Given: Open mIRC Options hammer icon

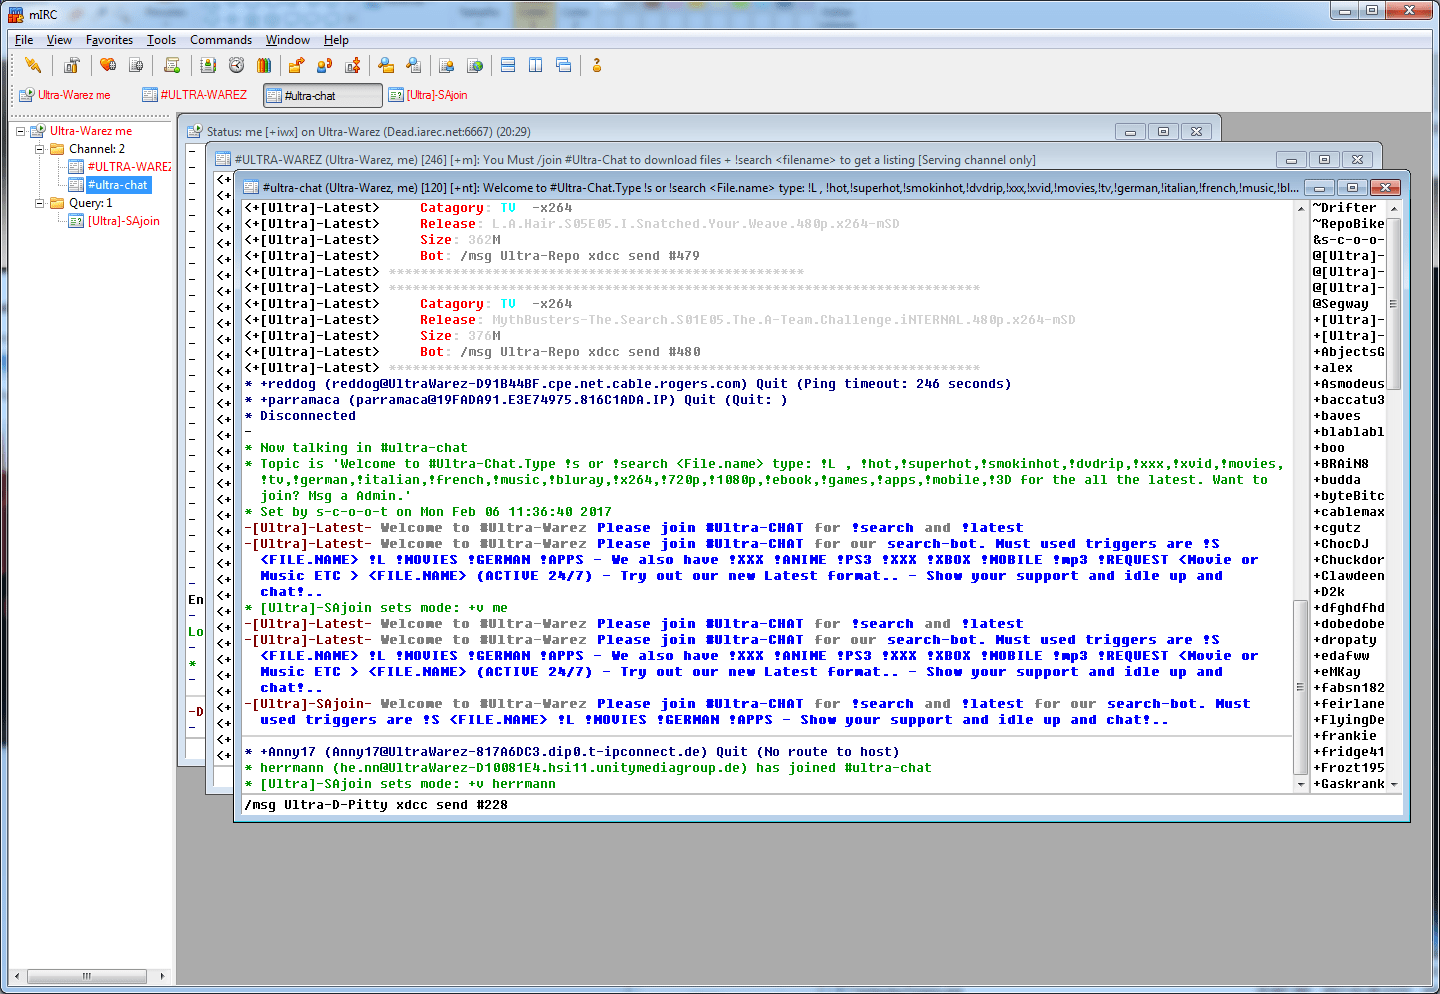Looking at the screenshot, I should click(x=71, y=65).
